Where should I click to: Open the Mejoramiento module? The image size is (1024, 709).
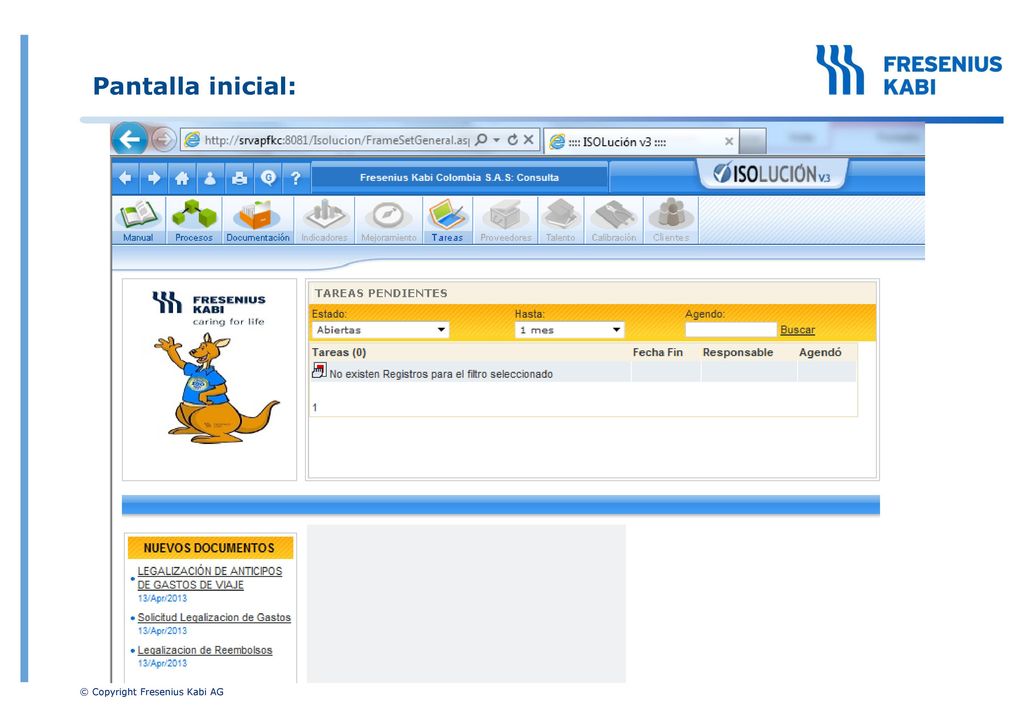click(389, 221)
